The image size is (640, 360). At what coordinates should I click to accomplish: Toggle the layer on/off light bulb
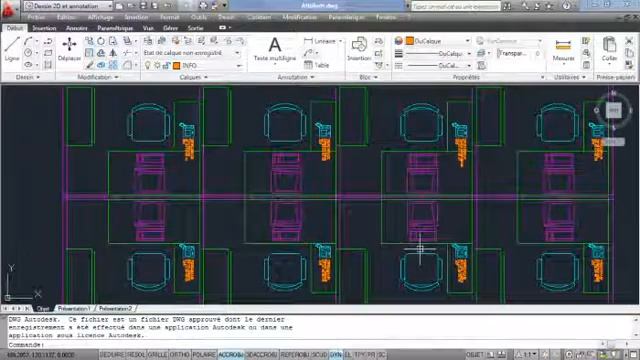pos(148,65)
